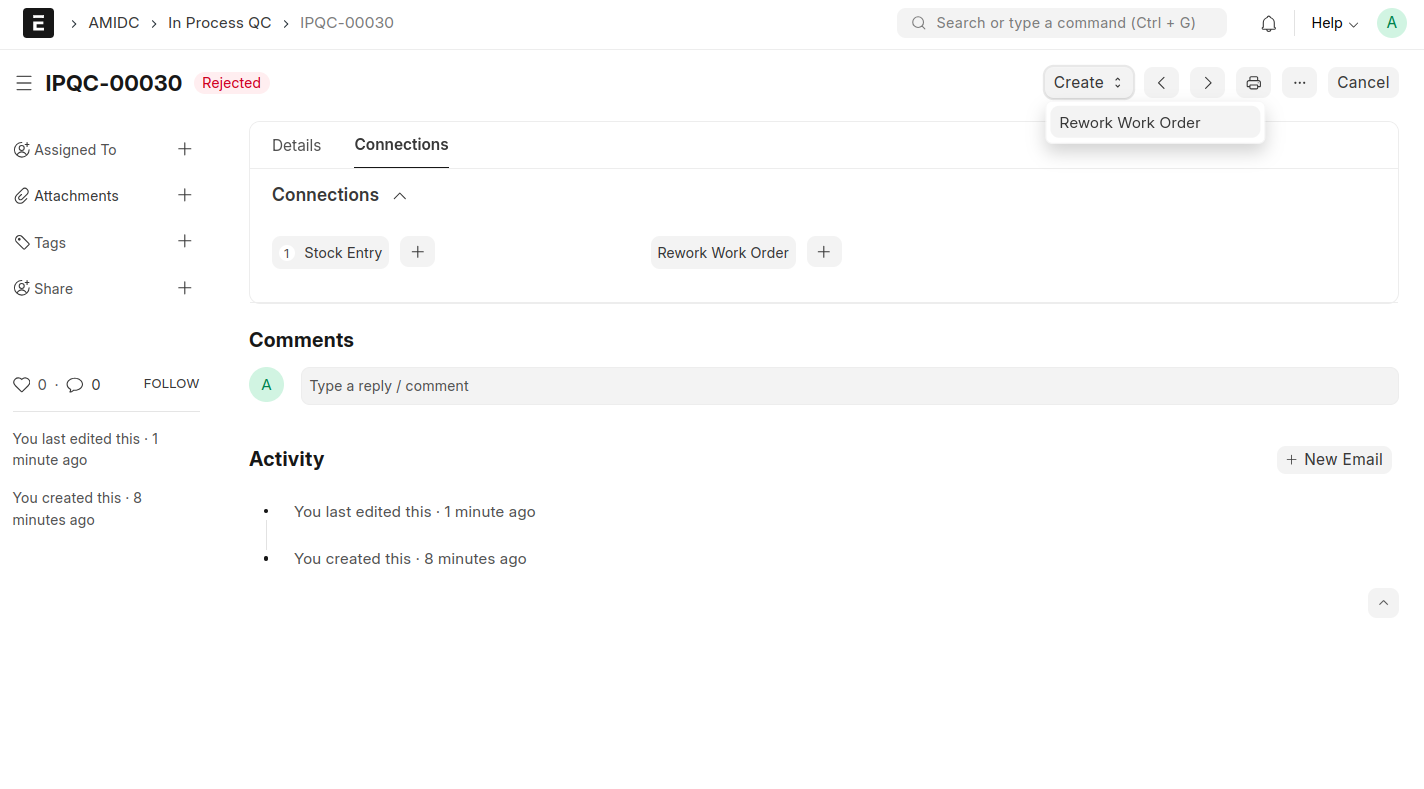
Task: Go to previous document arrow
Action: pyautogui.click(x=1161, y=83)
